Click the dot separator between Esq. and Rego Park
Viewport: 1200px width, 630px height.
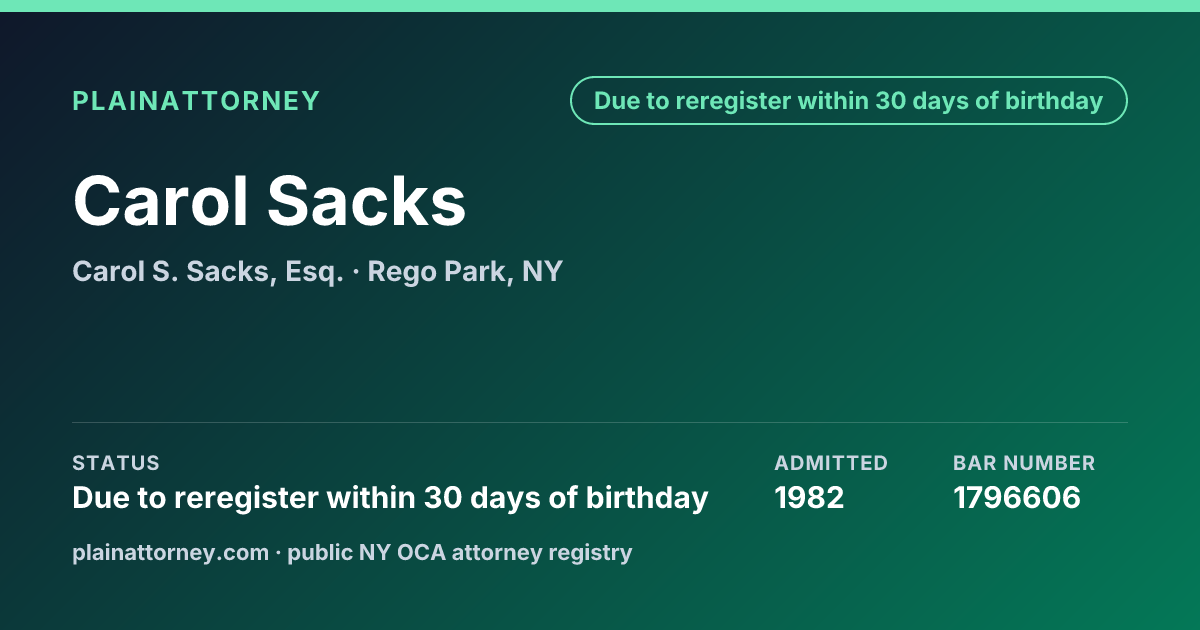pyautogui.click(x=356, y=272)
